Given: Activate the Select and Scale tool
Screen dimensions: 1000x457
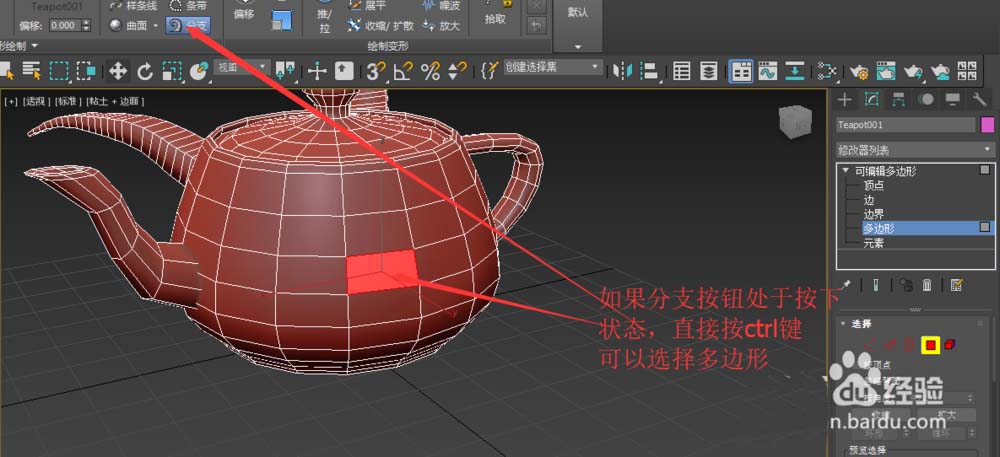Looking at the screenshot, I should click(172, 71).
